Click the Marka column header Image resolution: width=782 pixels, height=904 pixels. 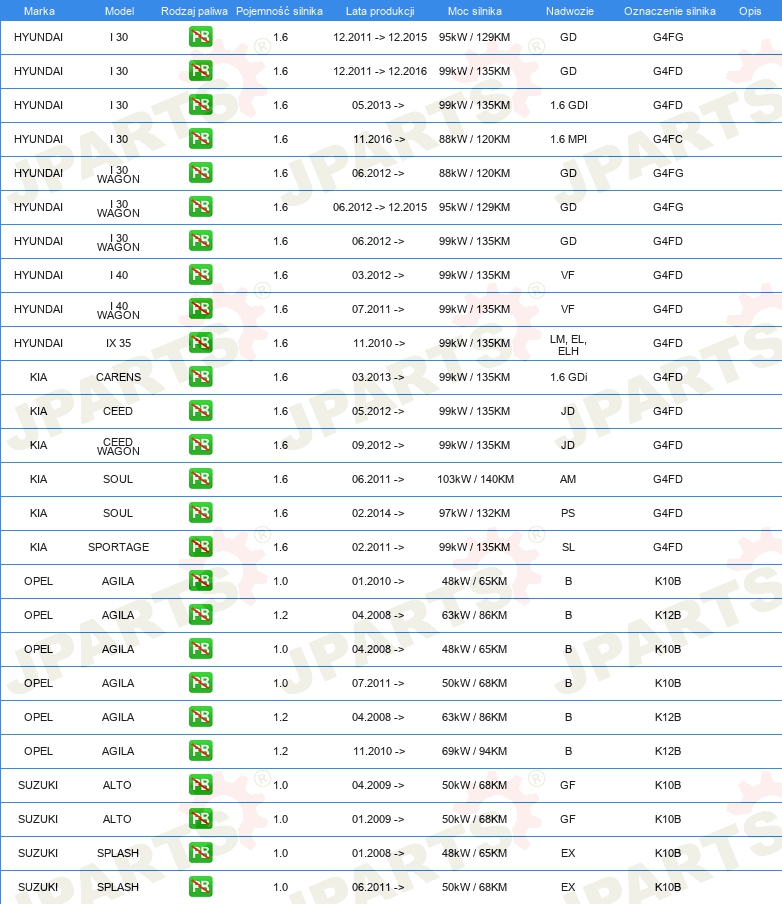39,11
